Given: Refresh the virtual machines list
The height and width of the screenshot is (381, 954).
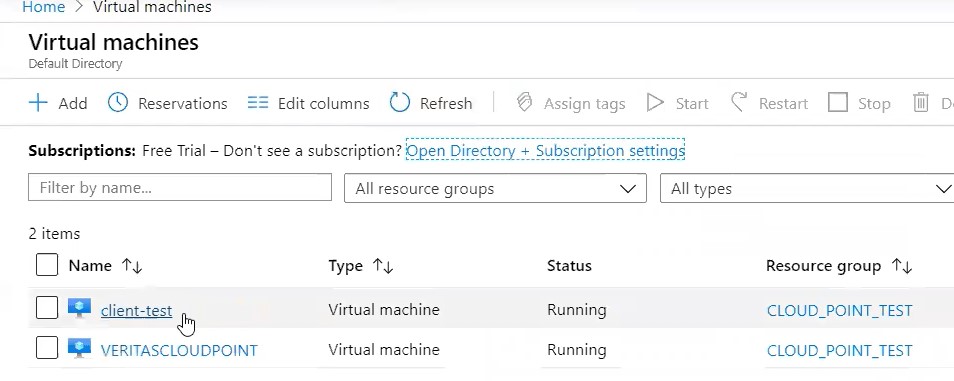Looking at the screenshot, I should tap(431, 103).
